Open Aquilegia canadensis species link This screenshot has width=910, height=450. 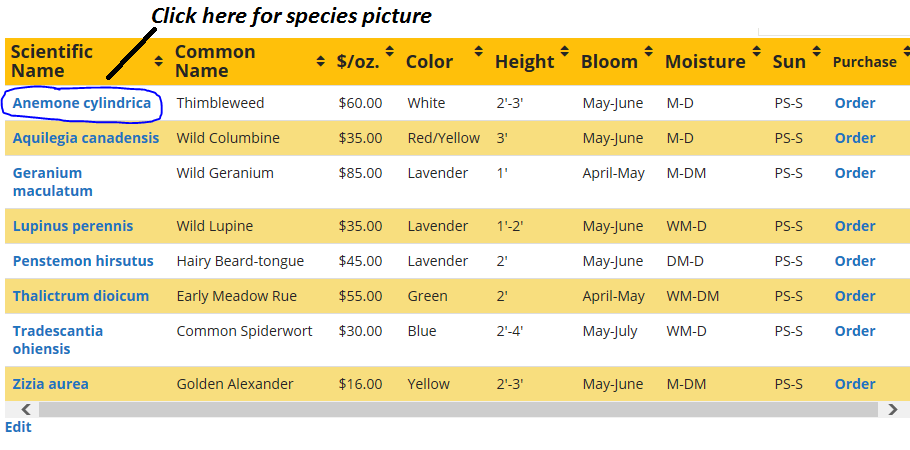86,138
